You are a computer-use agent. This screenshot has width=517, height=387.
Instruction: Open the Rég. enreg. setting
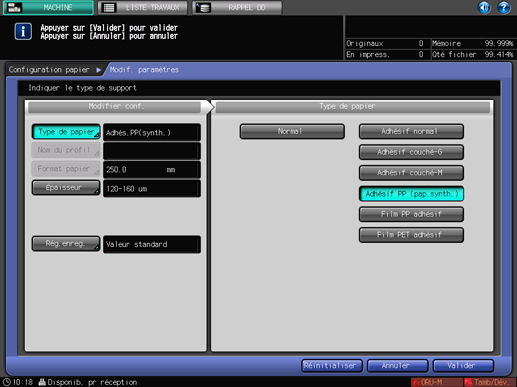click(x=66, y=244)
